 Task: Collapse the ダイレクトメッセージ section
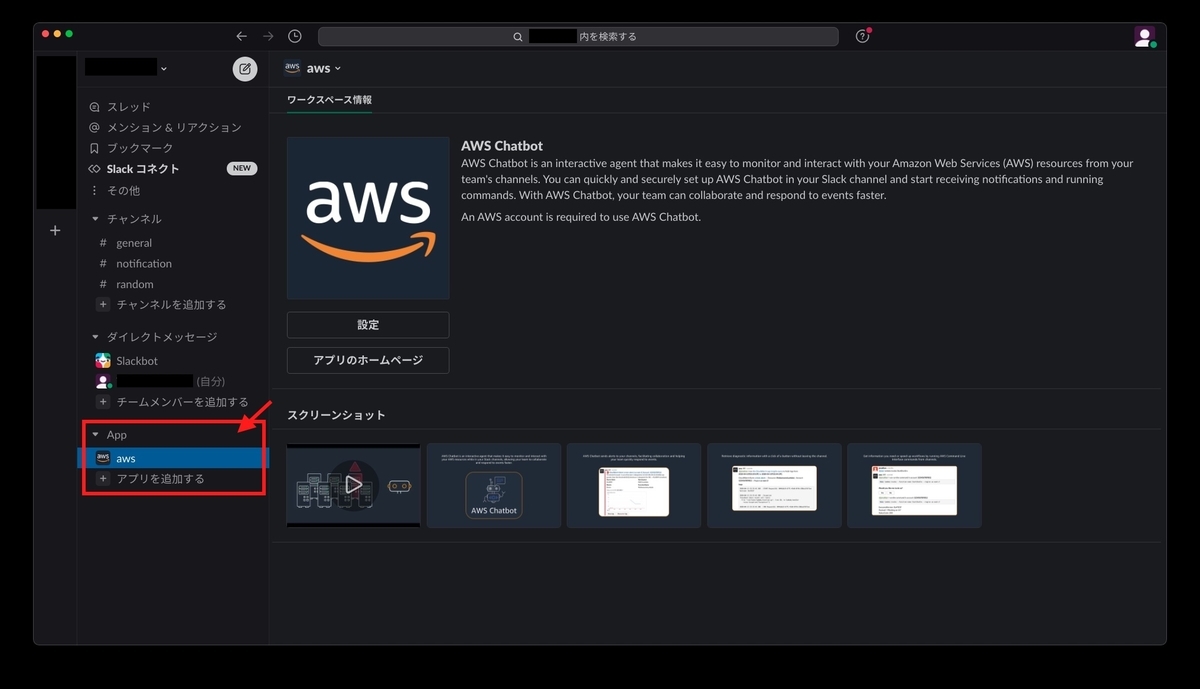tap(96, 337)
